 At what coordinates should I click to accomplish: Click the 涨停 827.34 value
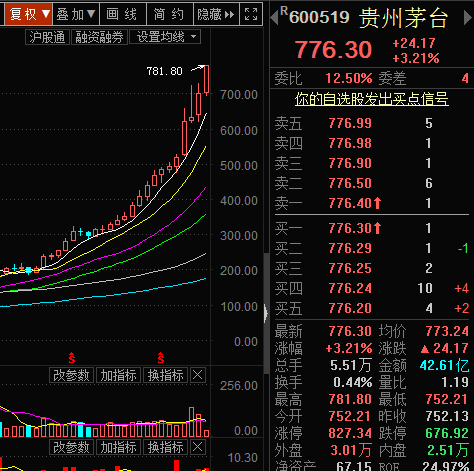click(350, 433)
